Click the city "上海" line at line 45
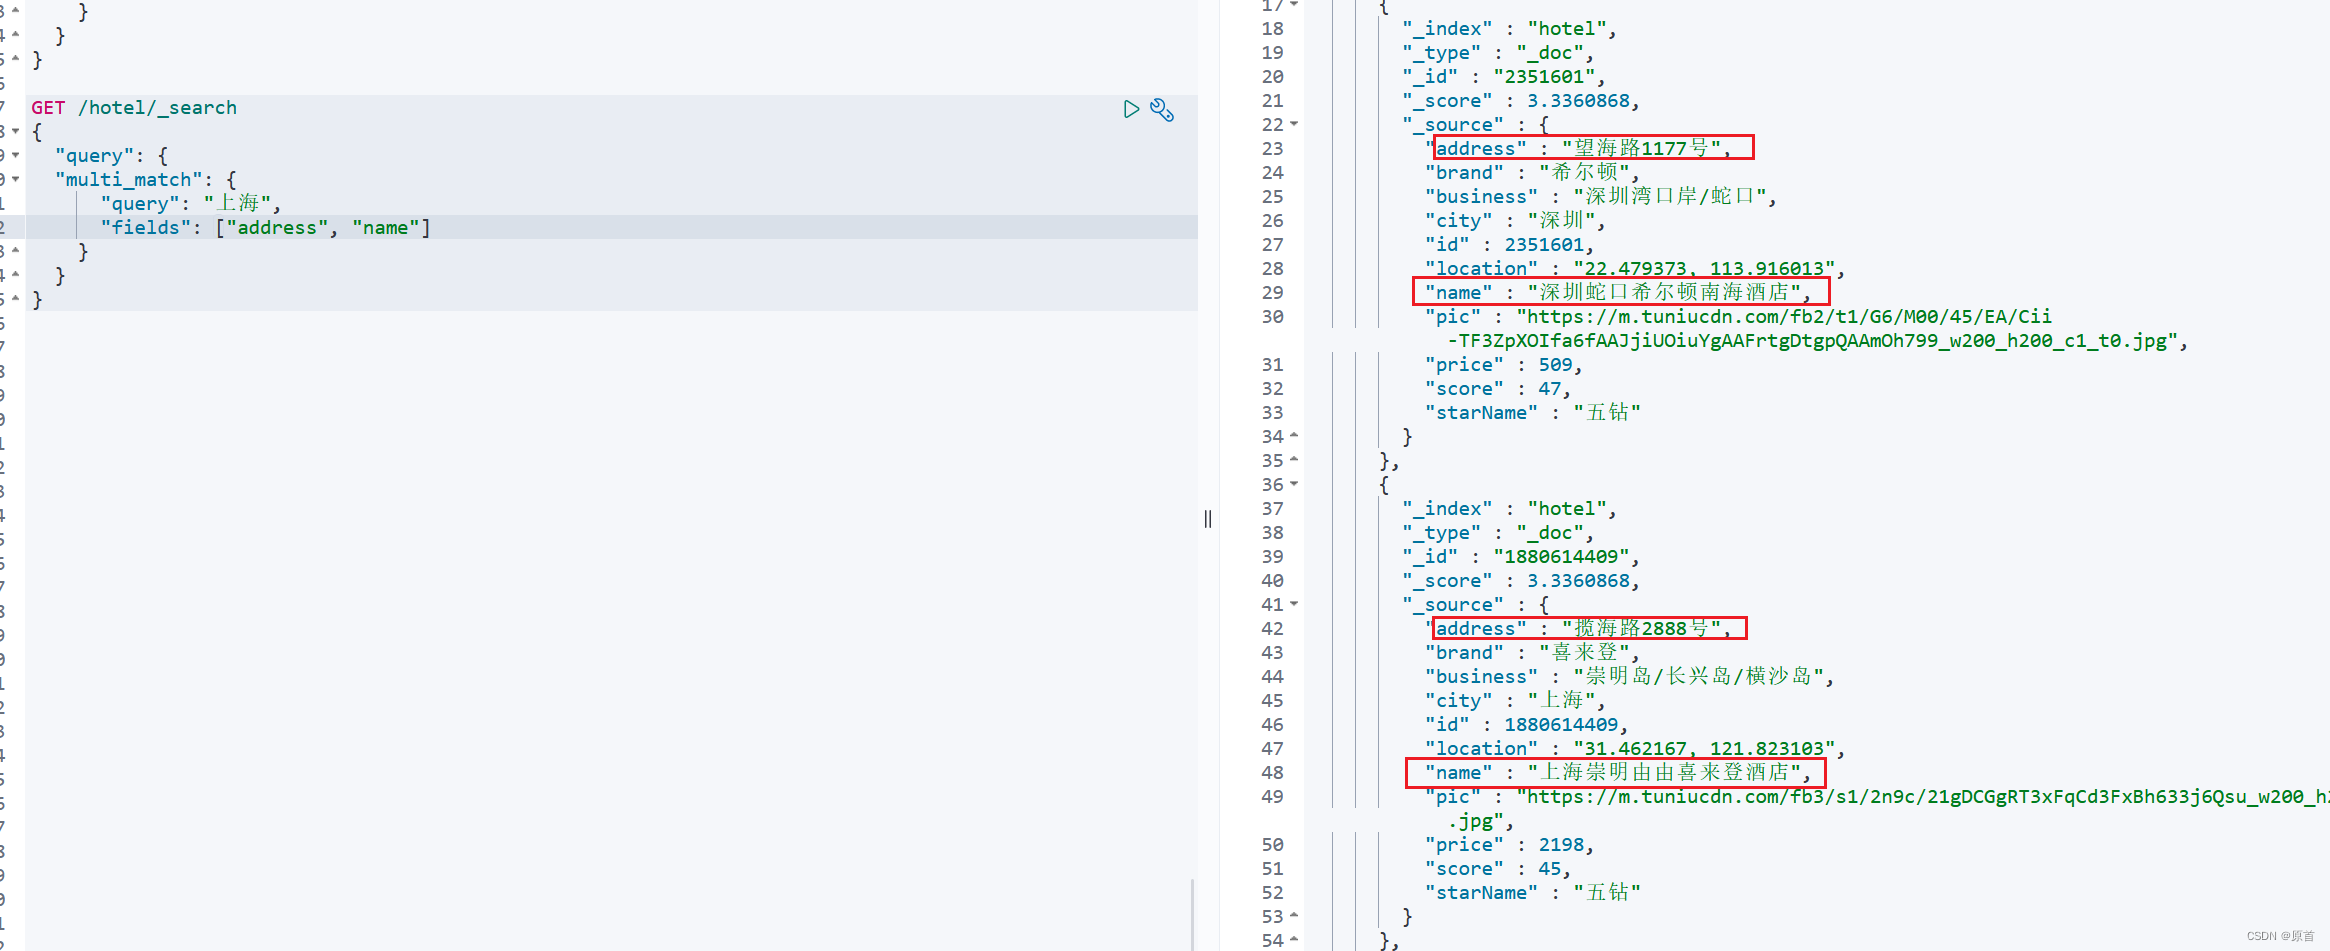This screenshot has height=951, width=2330. point(1514,701)
